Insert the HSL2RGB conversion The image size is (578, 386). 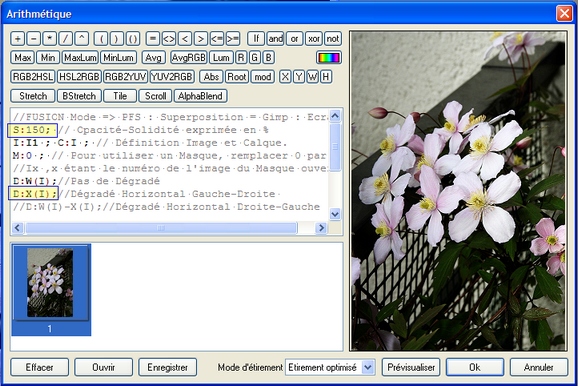(79, 77)
